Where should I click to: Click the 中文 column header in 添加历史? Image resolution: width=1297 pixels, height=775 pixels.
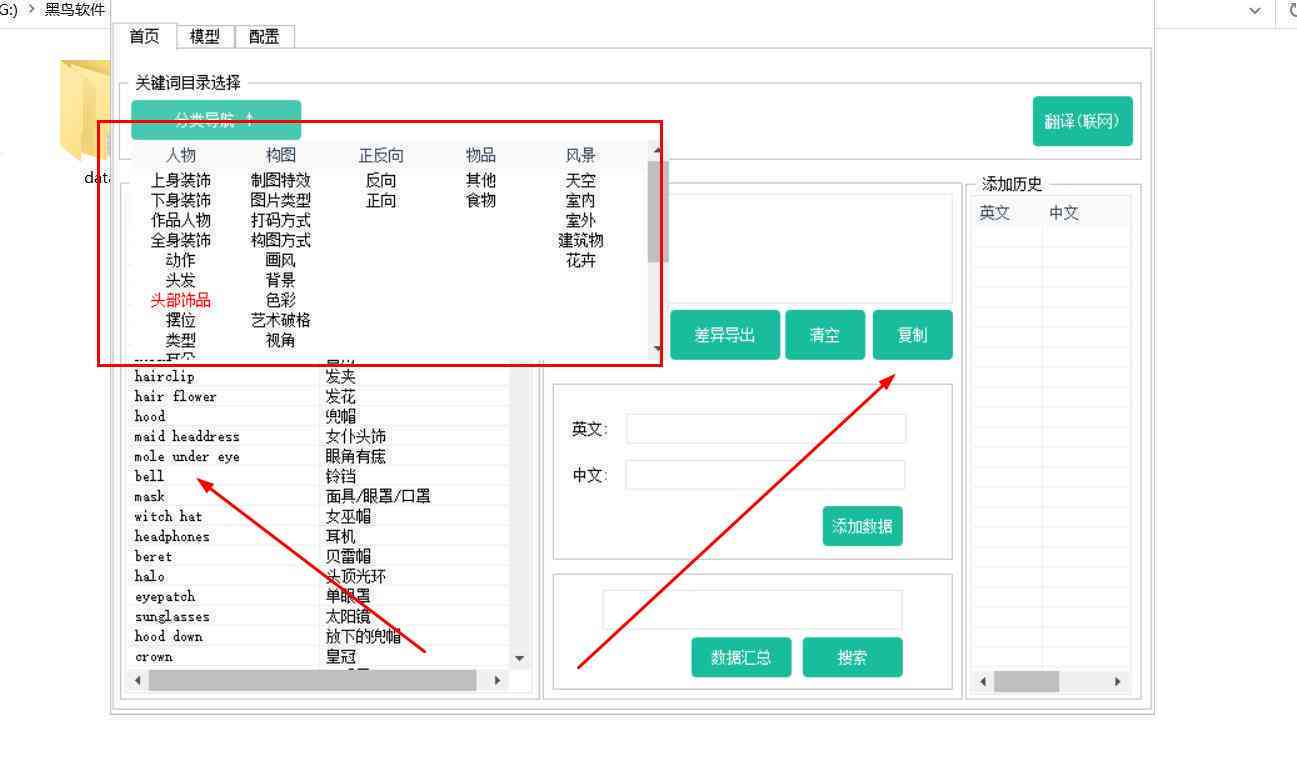tap(1064, 213)
